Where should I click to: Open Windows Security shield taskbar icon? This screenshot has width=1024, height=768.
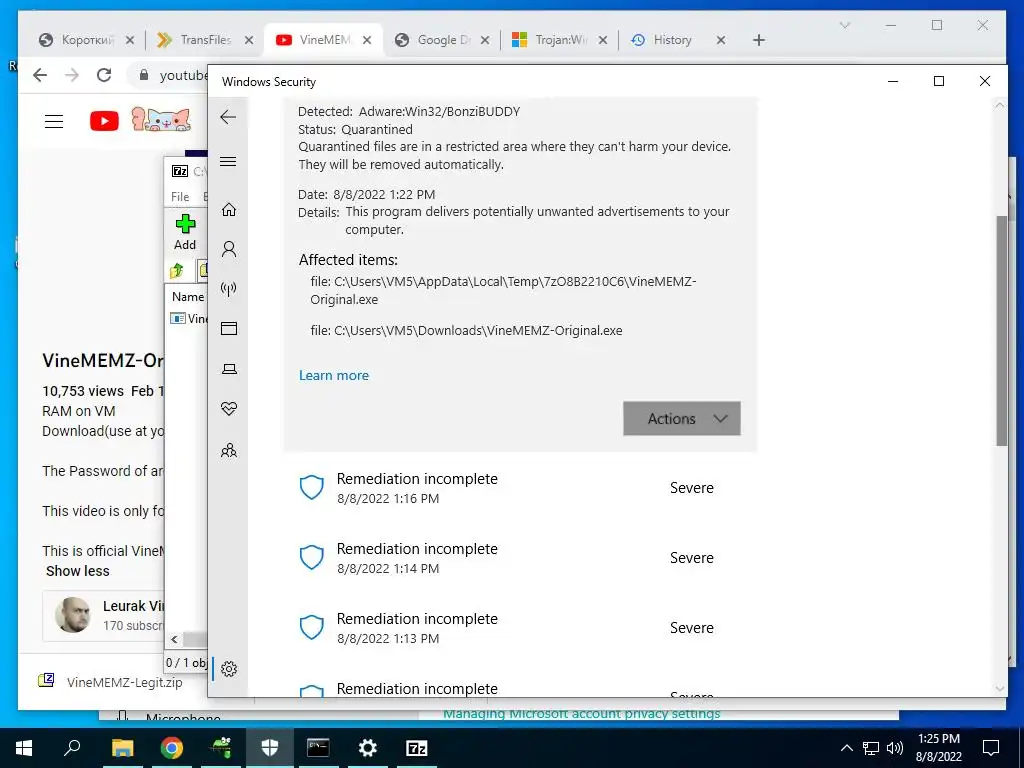point(270,748)
